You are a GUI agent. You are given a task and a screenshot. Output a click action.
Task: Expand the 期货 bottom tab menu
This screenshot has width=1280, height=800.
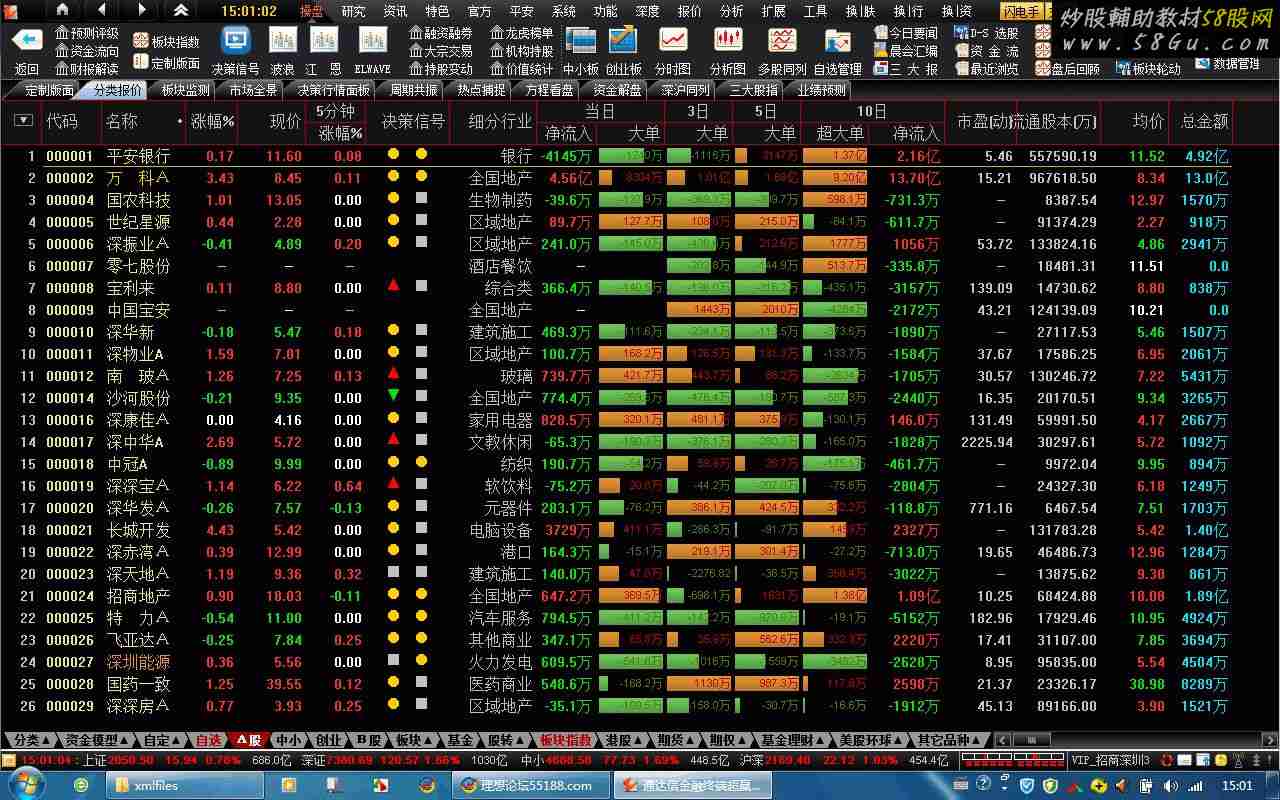point(675,740)
